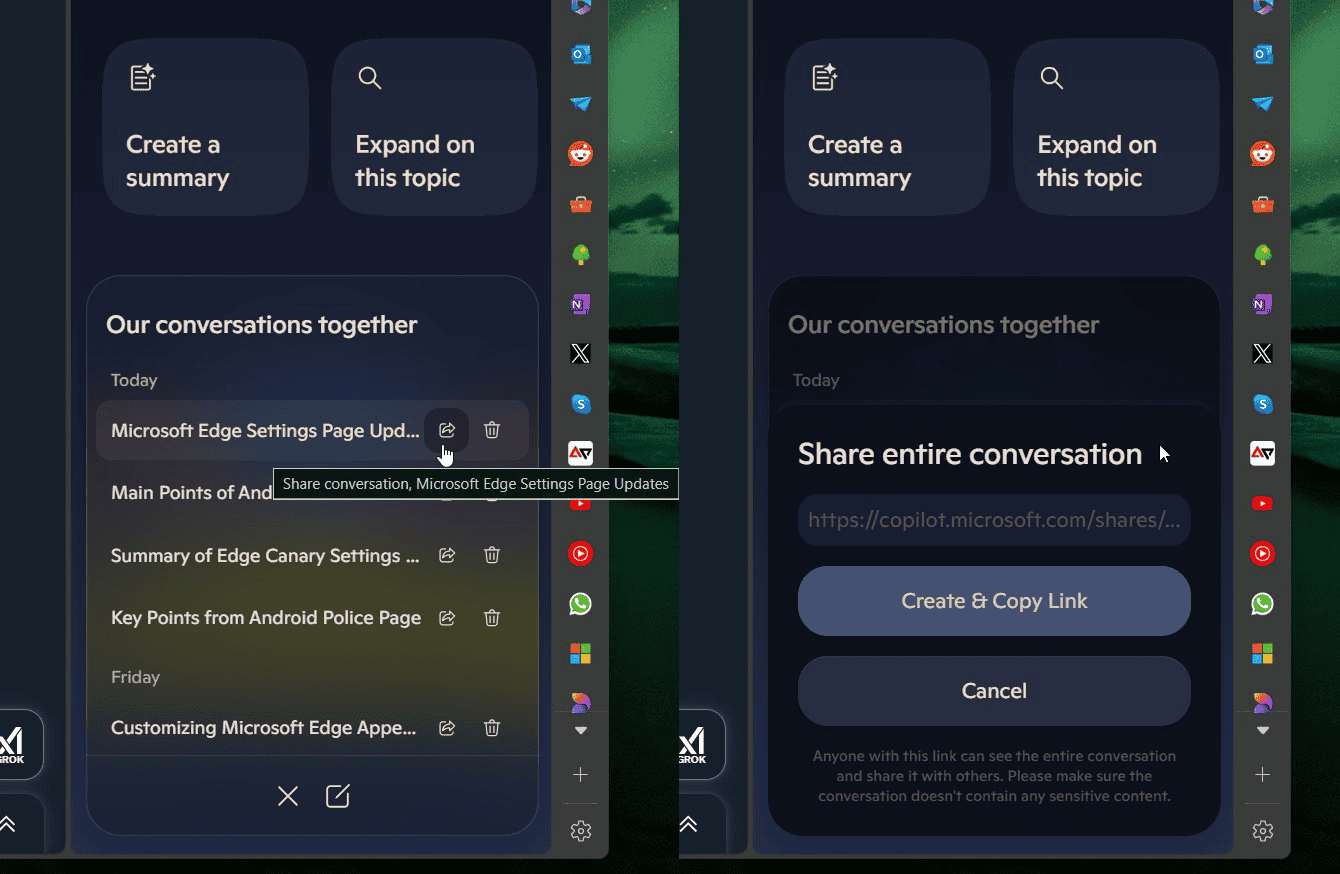Choose Expand on this topic card above the Share dialog
The image size is (1340, 874).
[x=1116, y=127]
